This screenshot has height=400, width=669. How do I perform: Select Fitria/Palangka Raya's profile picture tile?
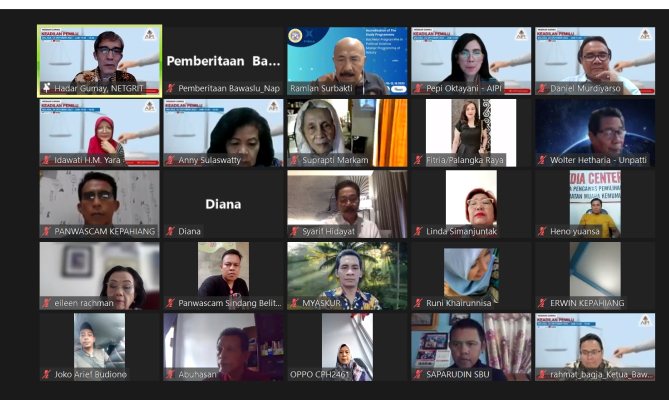point(470,128)
